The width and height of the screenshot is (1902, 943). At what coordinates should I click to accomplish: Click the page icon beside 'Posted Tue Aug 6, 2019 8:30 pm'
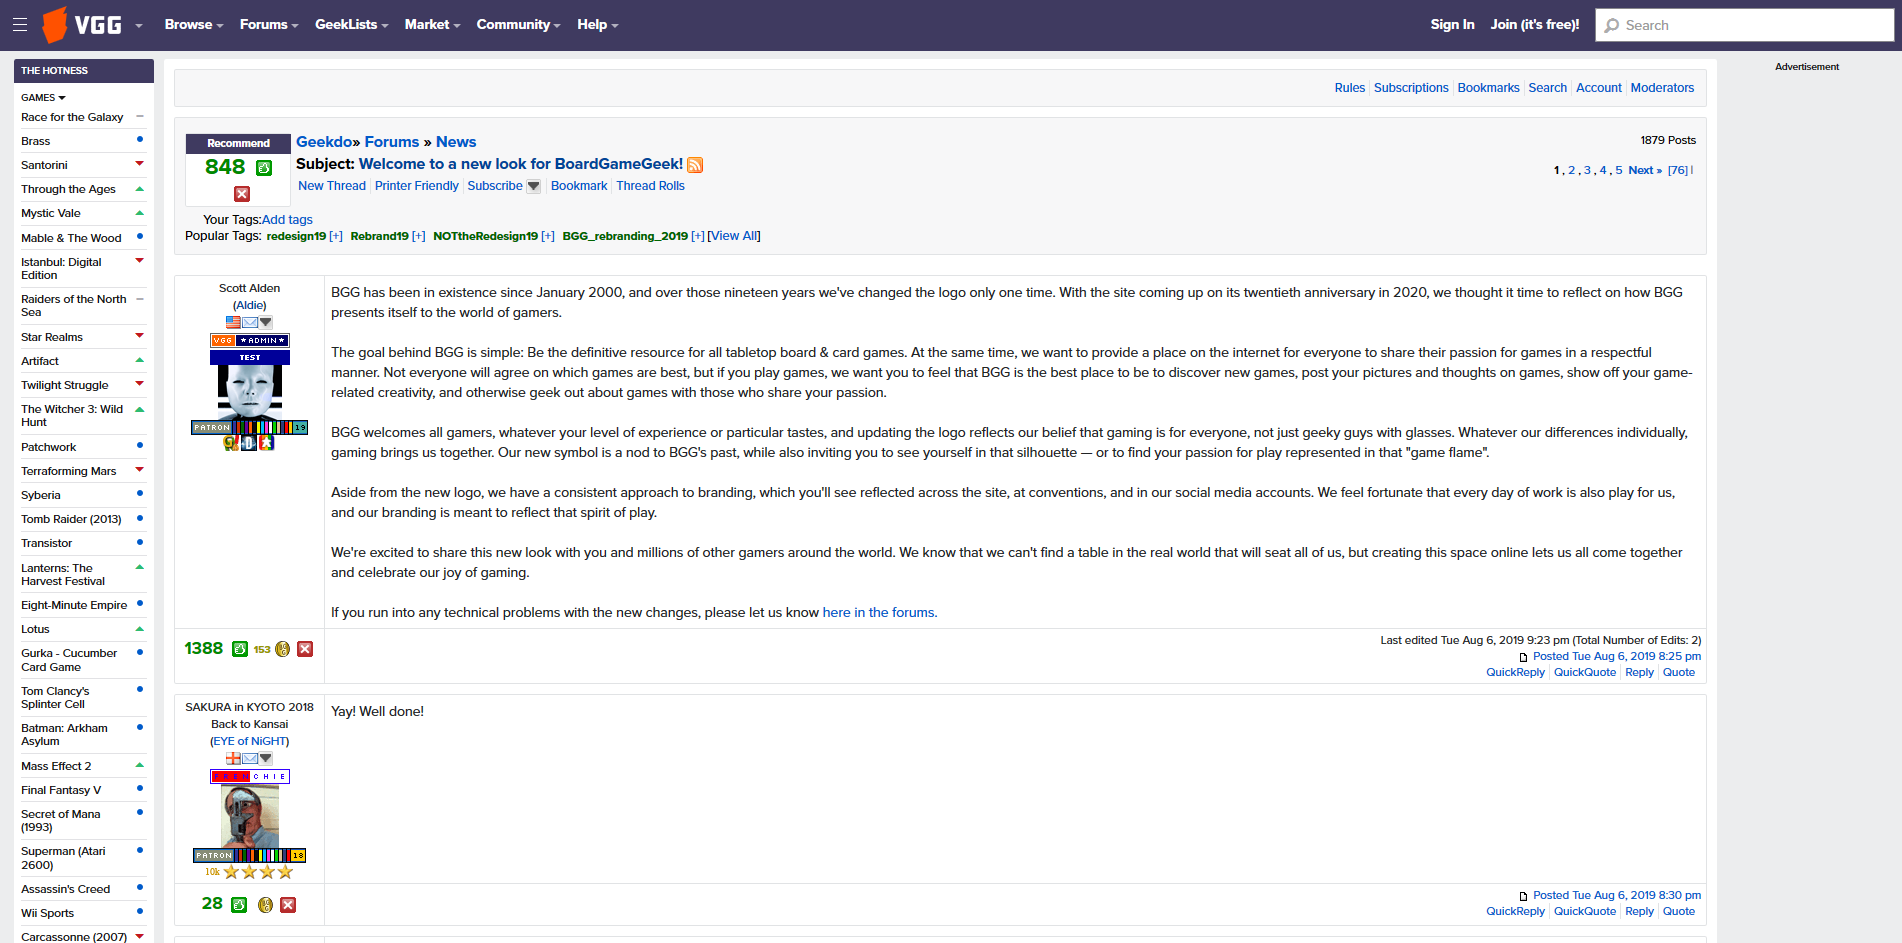[1523, 896]
